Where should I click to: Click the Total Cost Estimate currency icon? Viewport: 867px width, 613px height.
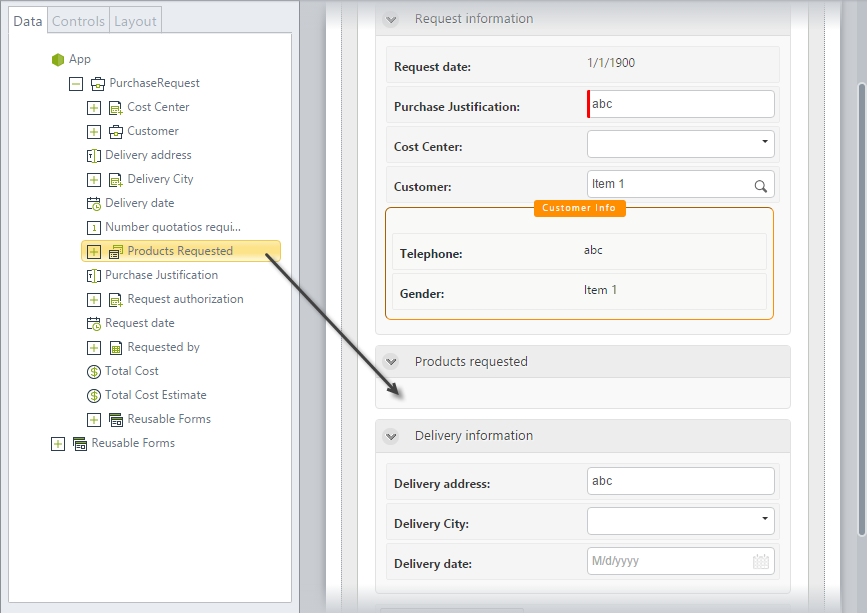coord(94,395)
